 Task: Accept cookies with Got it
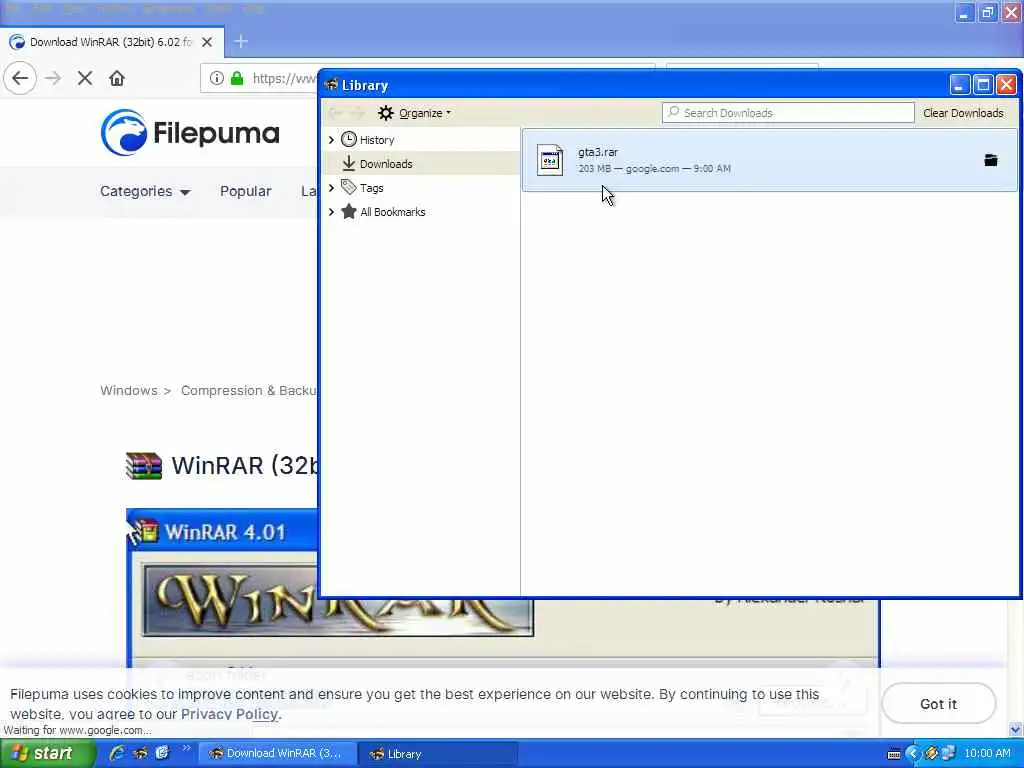[938, 703]
